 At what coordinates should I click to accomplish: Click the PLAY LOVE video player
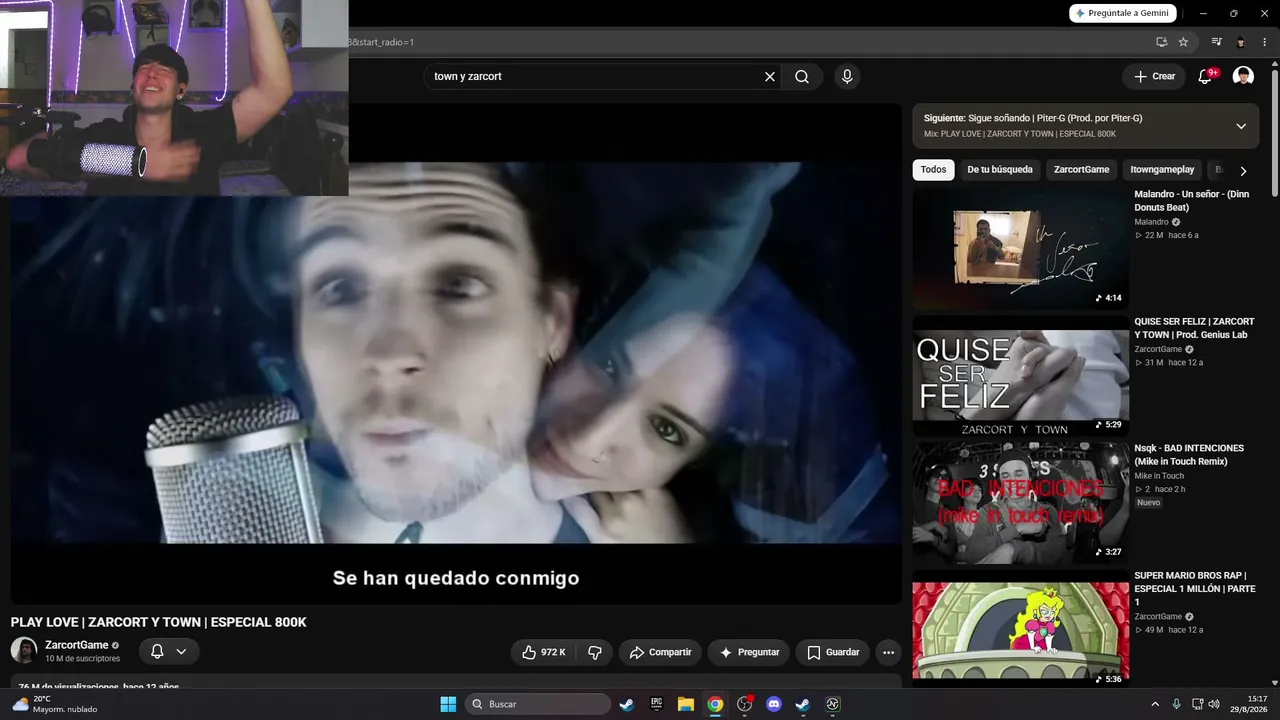point(456,353)
